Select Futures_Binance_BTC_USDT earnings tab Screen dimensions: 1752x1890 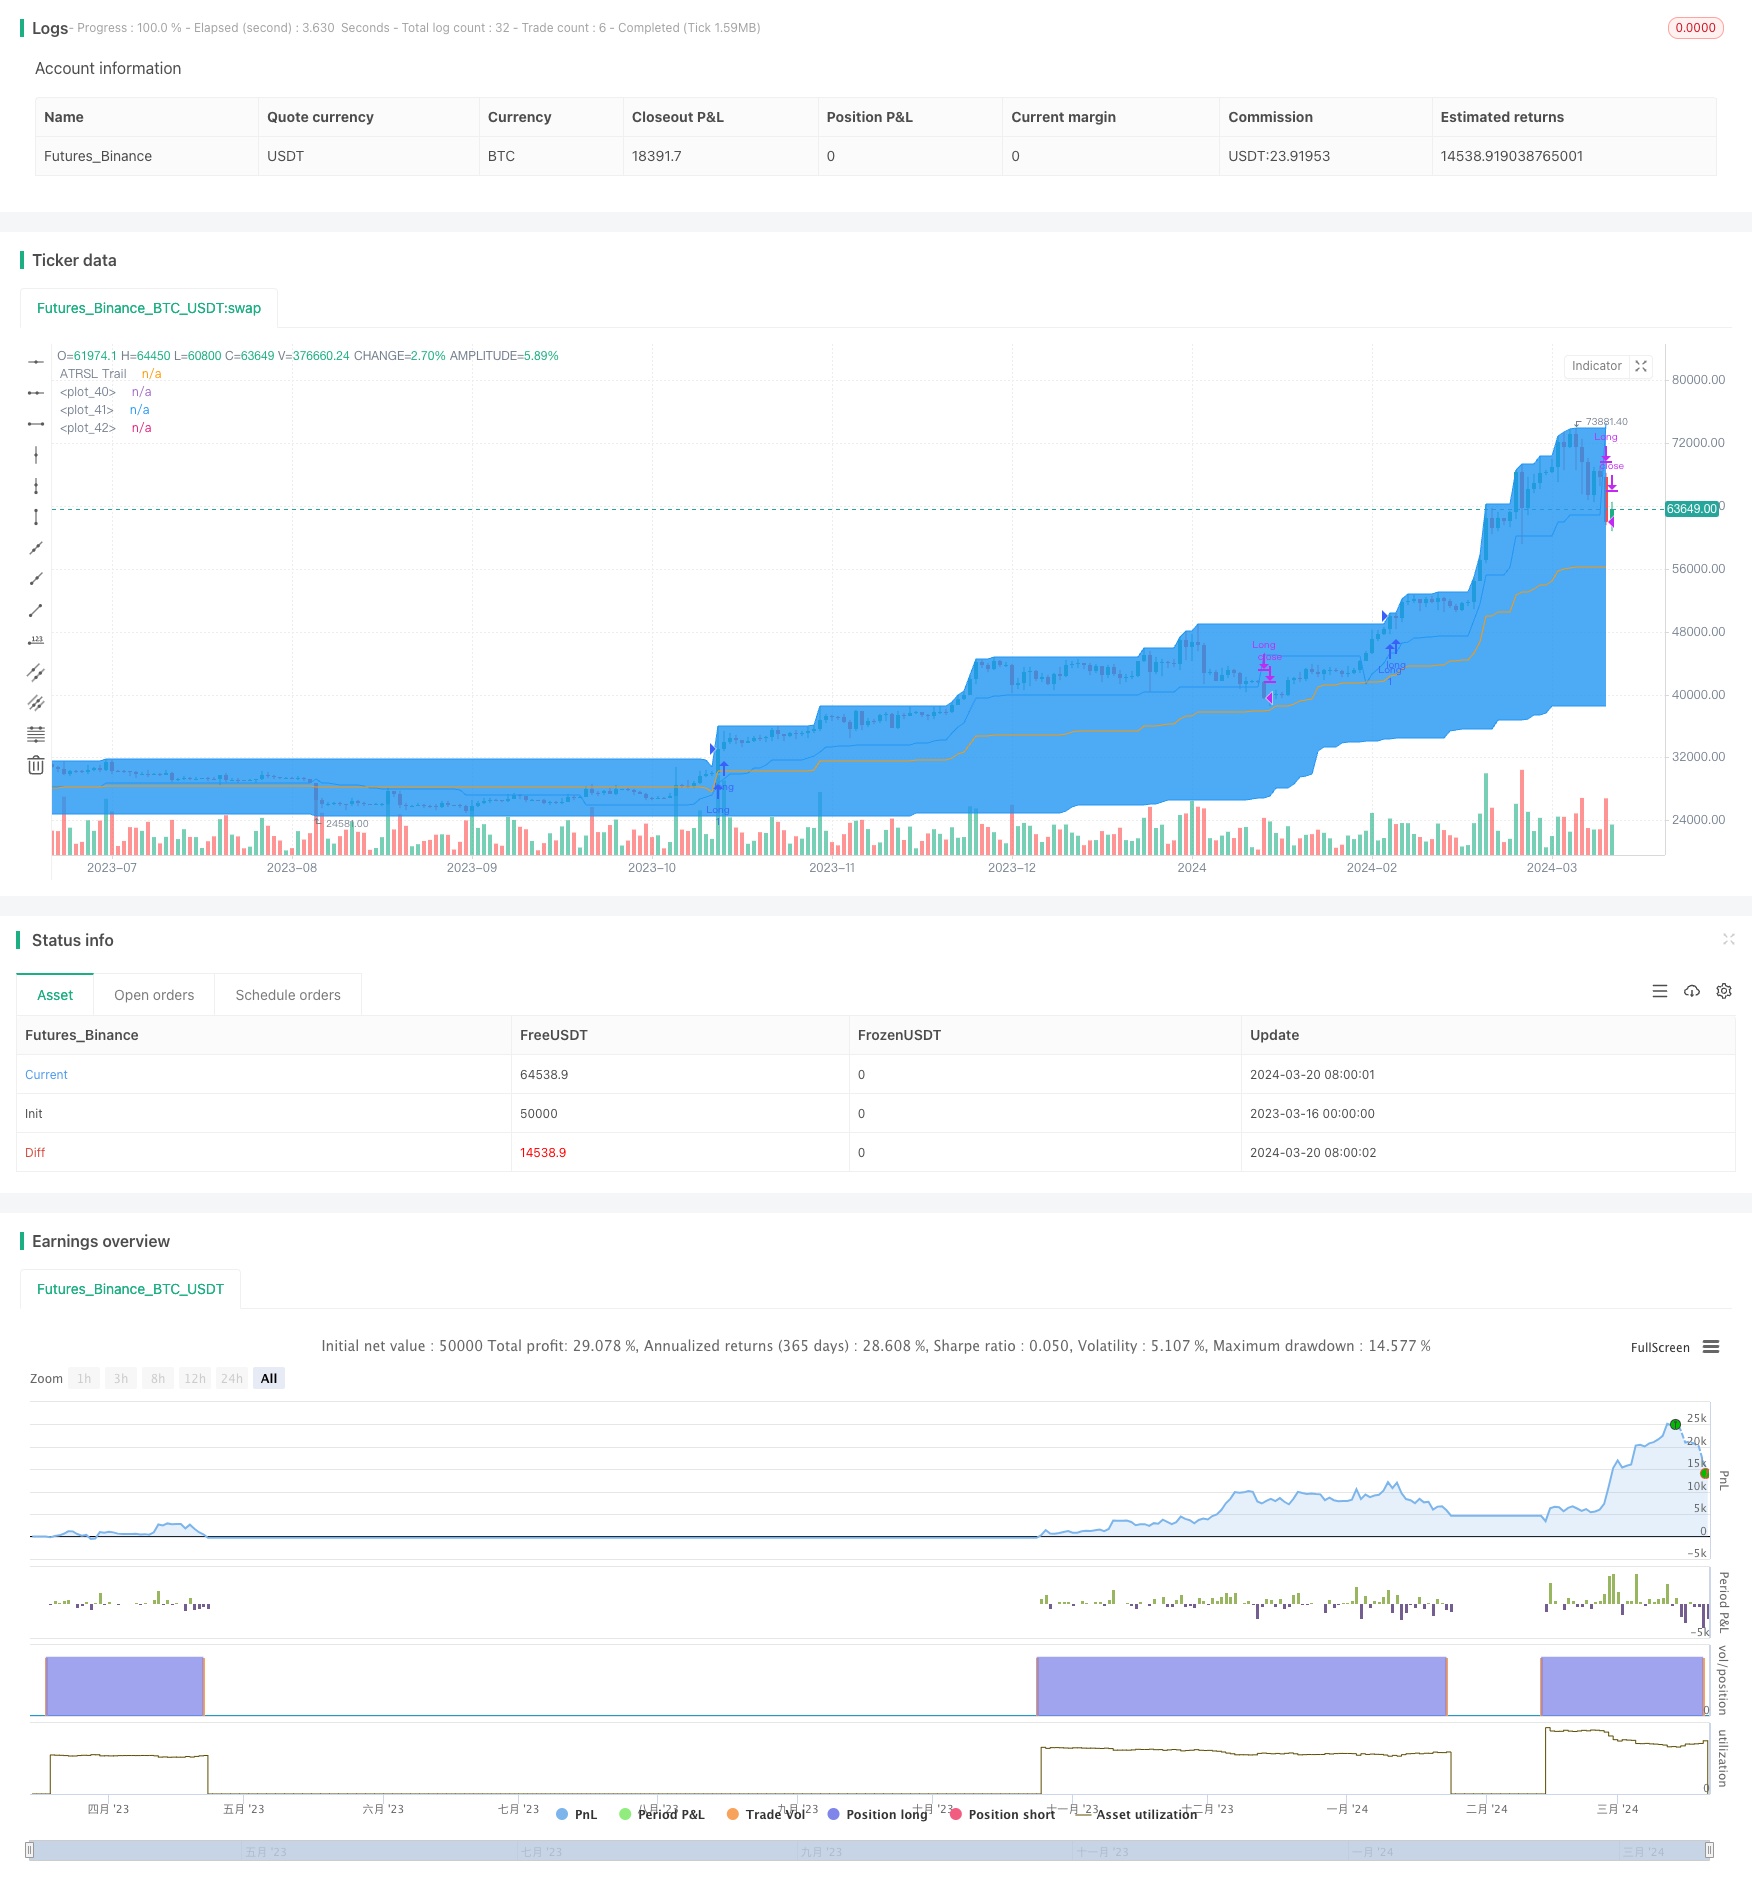pos(130,1289)
